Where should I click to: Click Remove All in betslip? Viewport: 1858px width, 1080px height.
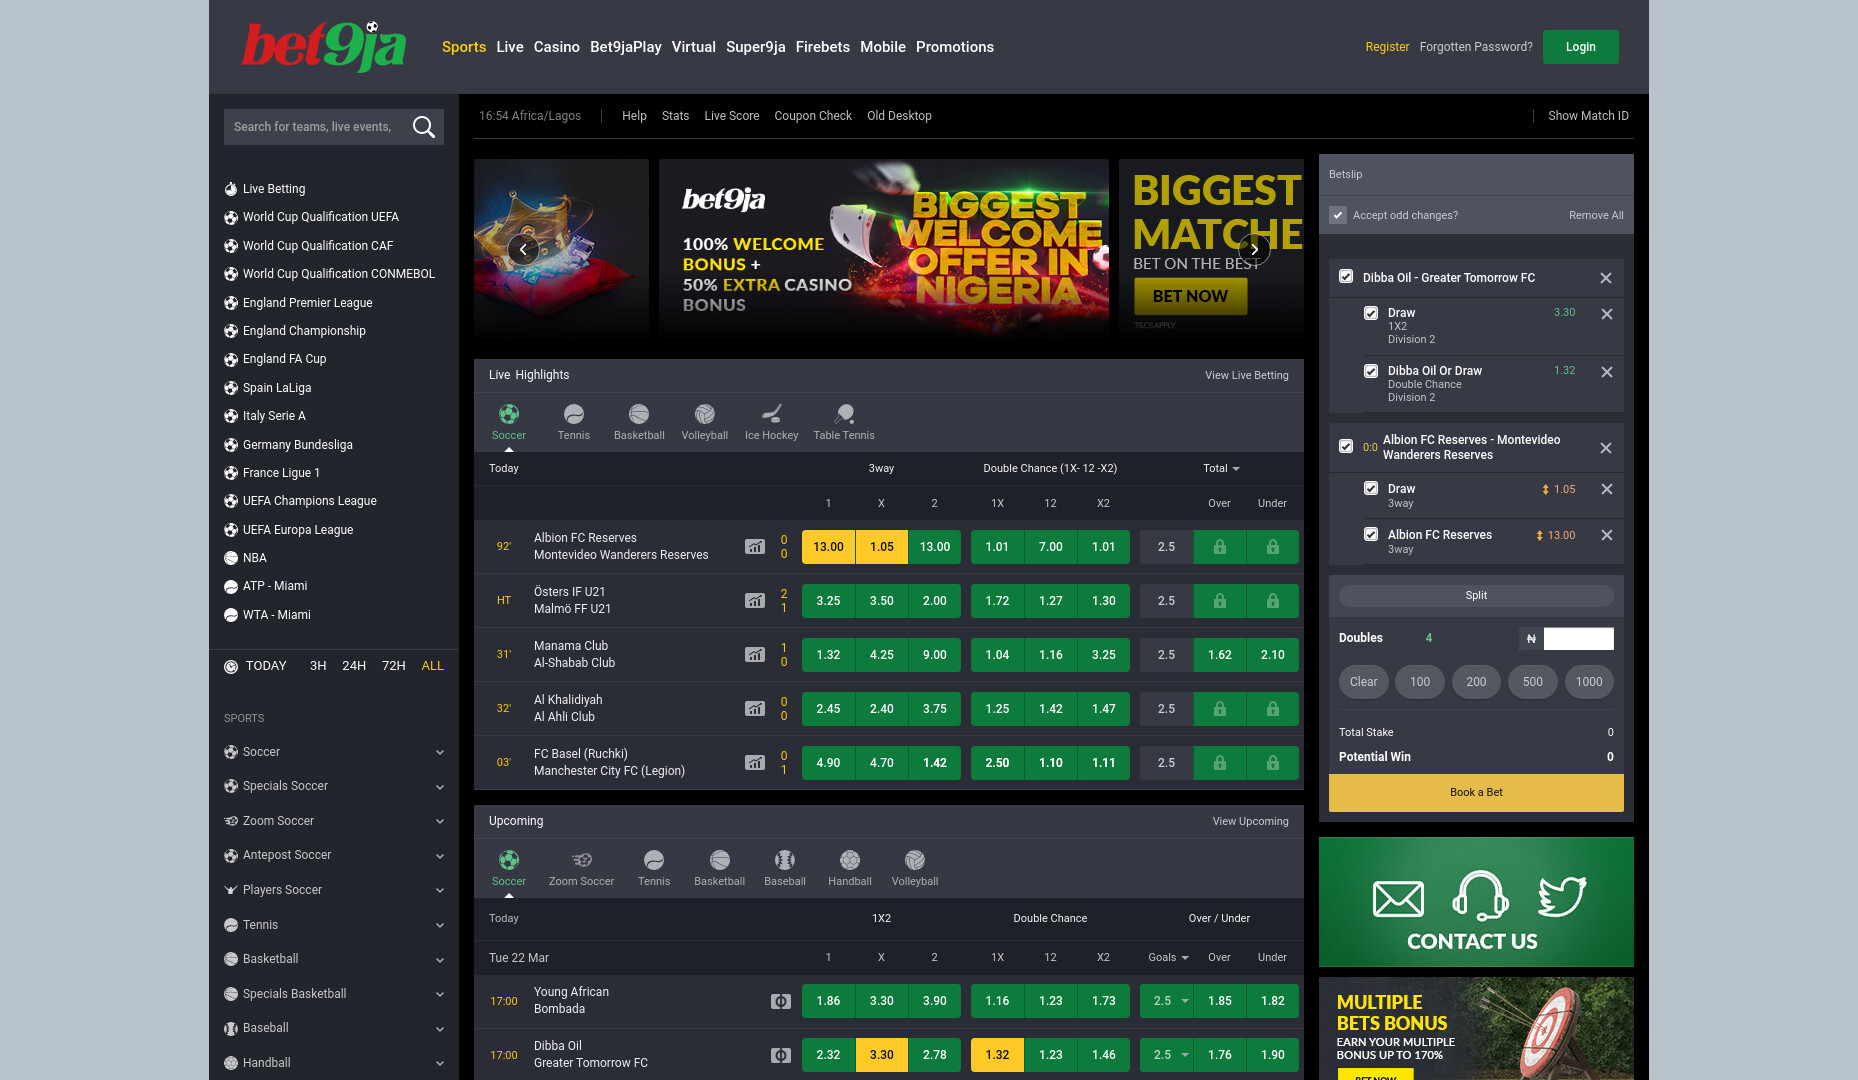(1596, 215)
